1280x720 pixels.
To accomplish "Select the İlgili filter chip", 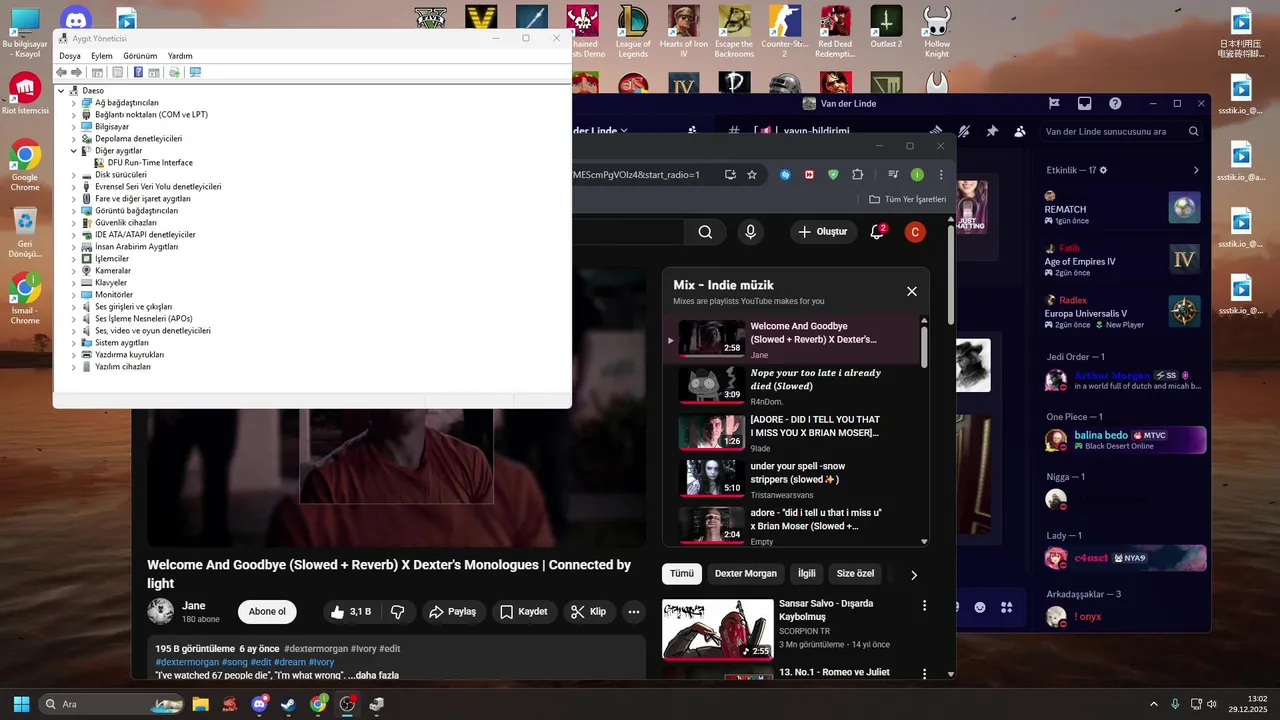I will (x=807, y=574).
